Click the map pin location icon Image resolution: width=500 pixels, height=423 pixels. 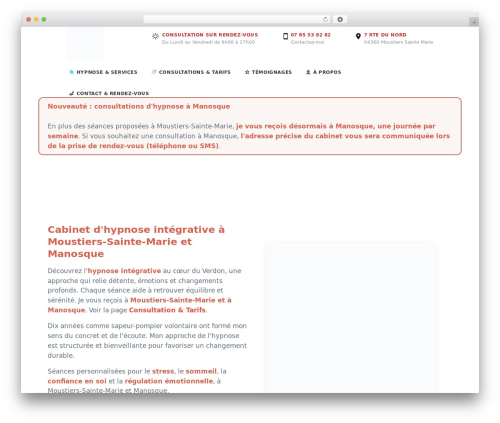(x=358, y=36)
